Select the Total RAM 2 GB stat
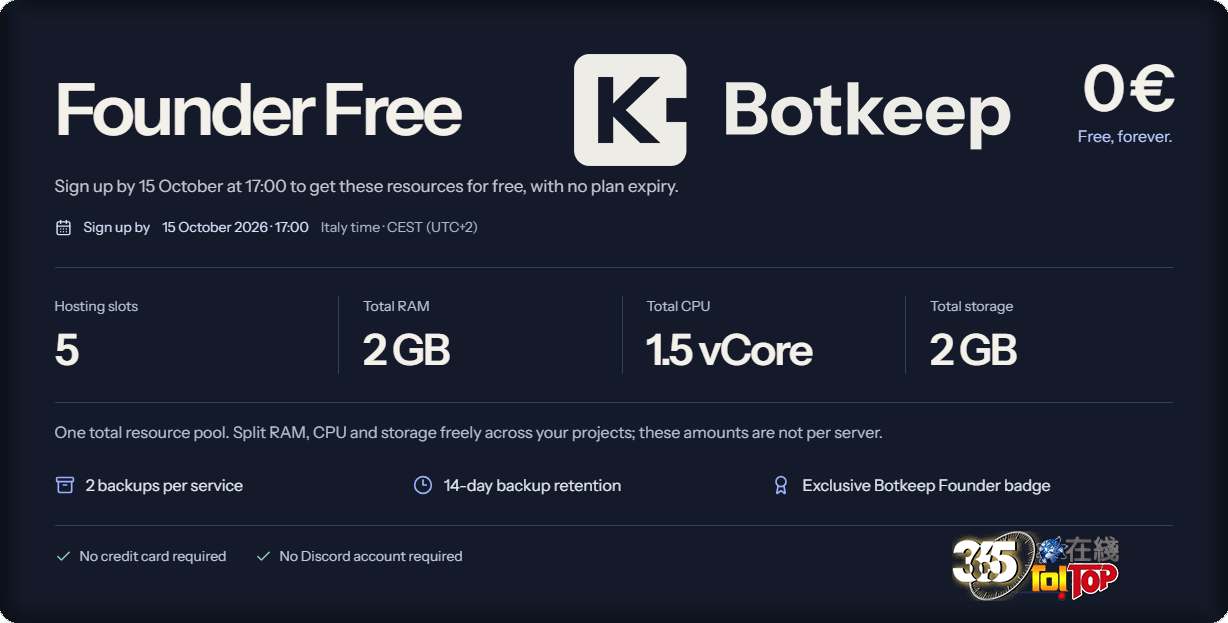Viewport: 1228px width, 623px height. [406, 335]
